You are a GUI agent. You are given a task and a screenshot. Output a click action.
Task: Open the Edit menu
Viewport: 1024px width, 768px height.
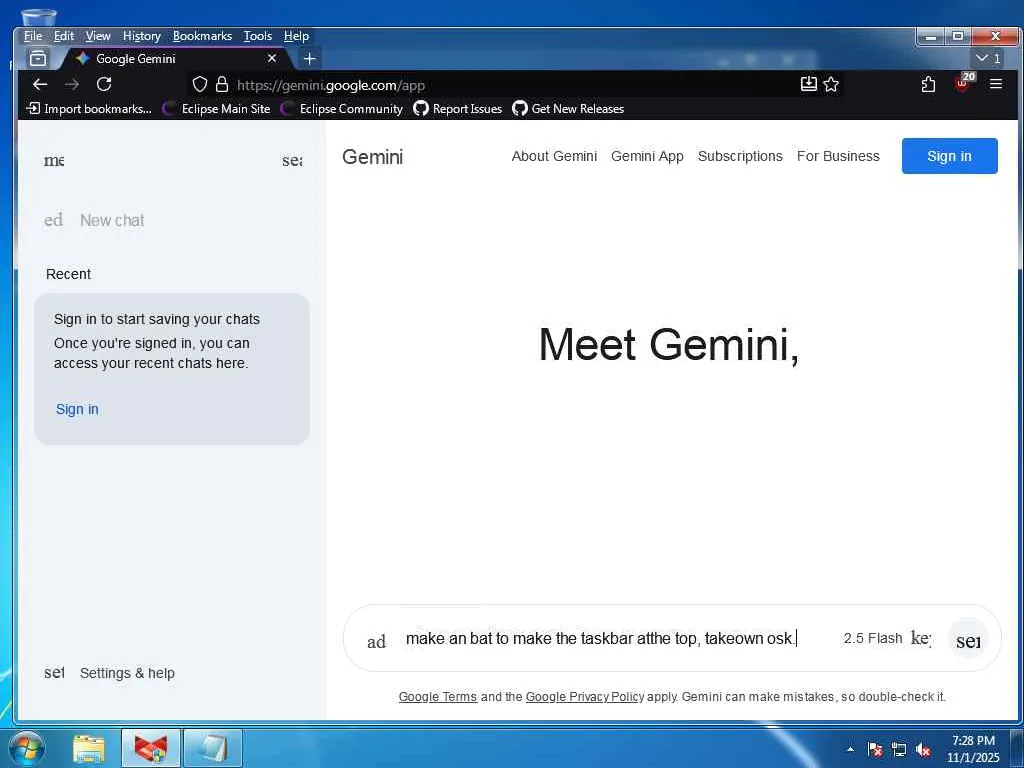click(x=63, y=36)
